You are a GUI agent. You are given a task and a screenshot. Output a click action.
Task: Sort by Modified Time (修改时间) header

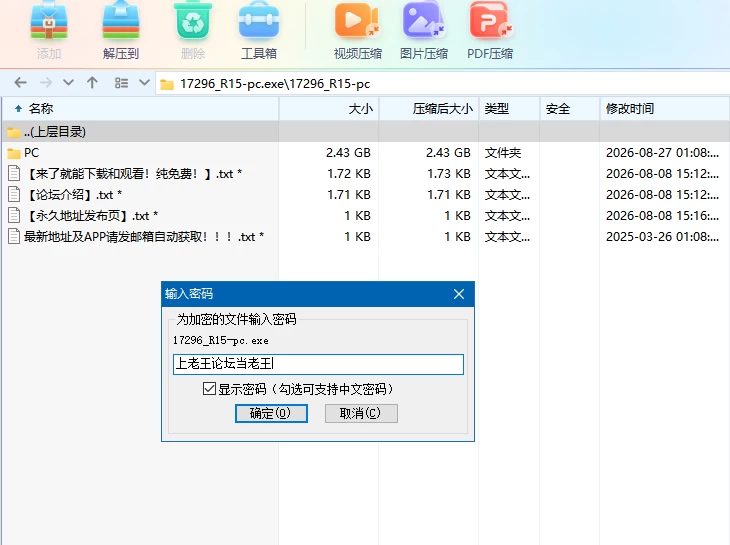point(665,109)
